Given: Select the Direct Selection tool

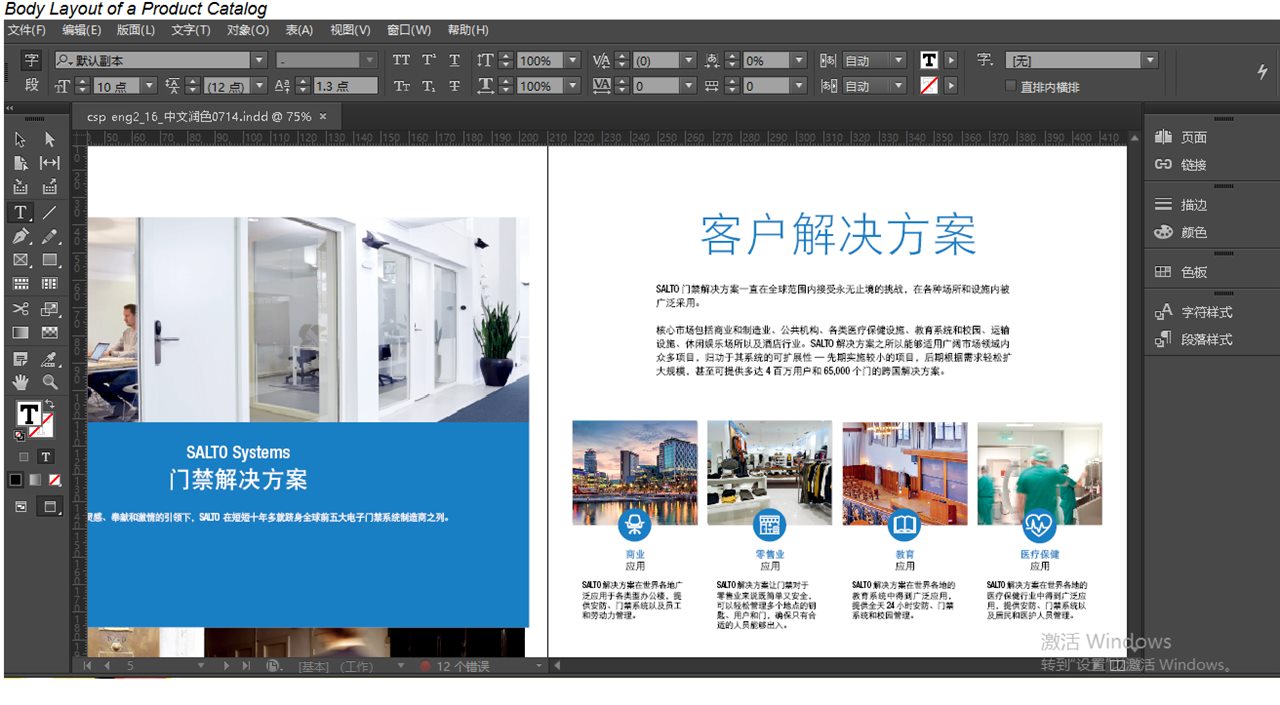Looking at the screenshot, I should 49,139.
